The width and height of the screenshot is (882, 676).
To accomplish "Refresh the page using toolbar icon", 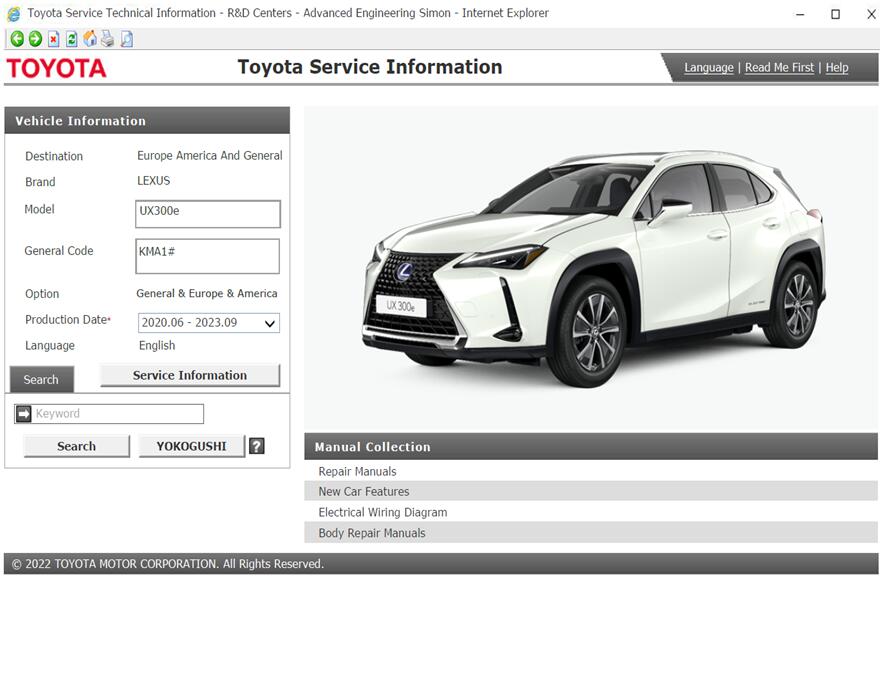I will coord(71,39).
